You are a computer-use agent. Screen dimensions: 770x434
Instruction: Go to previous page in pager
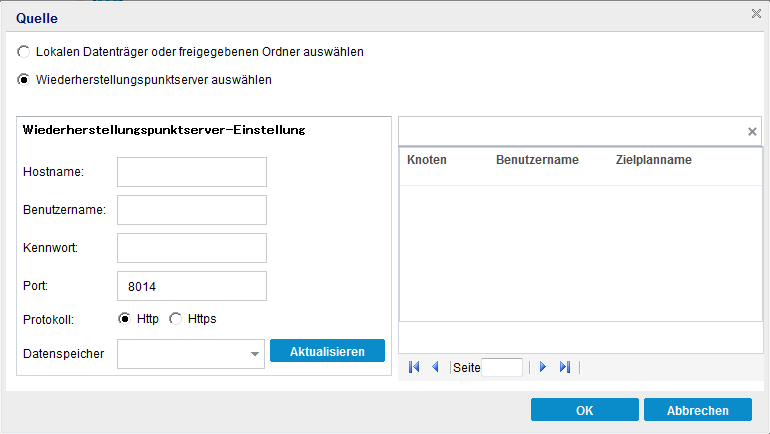(435, 367)
